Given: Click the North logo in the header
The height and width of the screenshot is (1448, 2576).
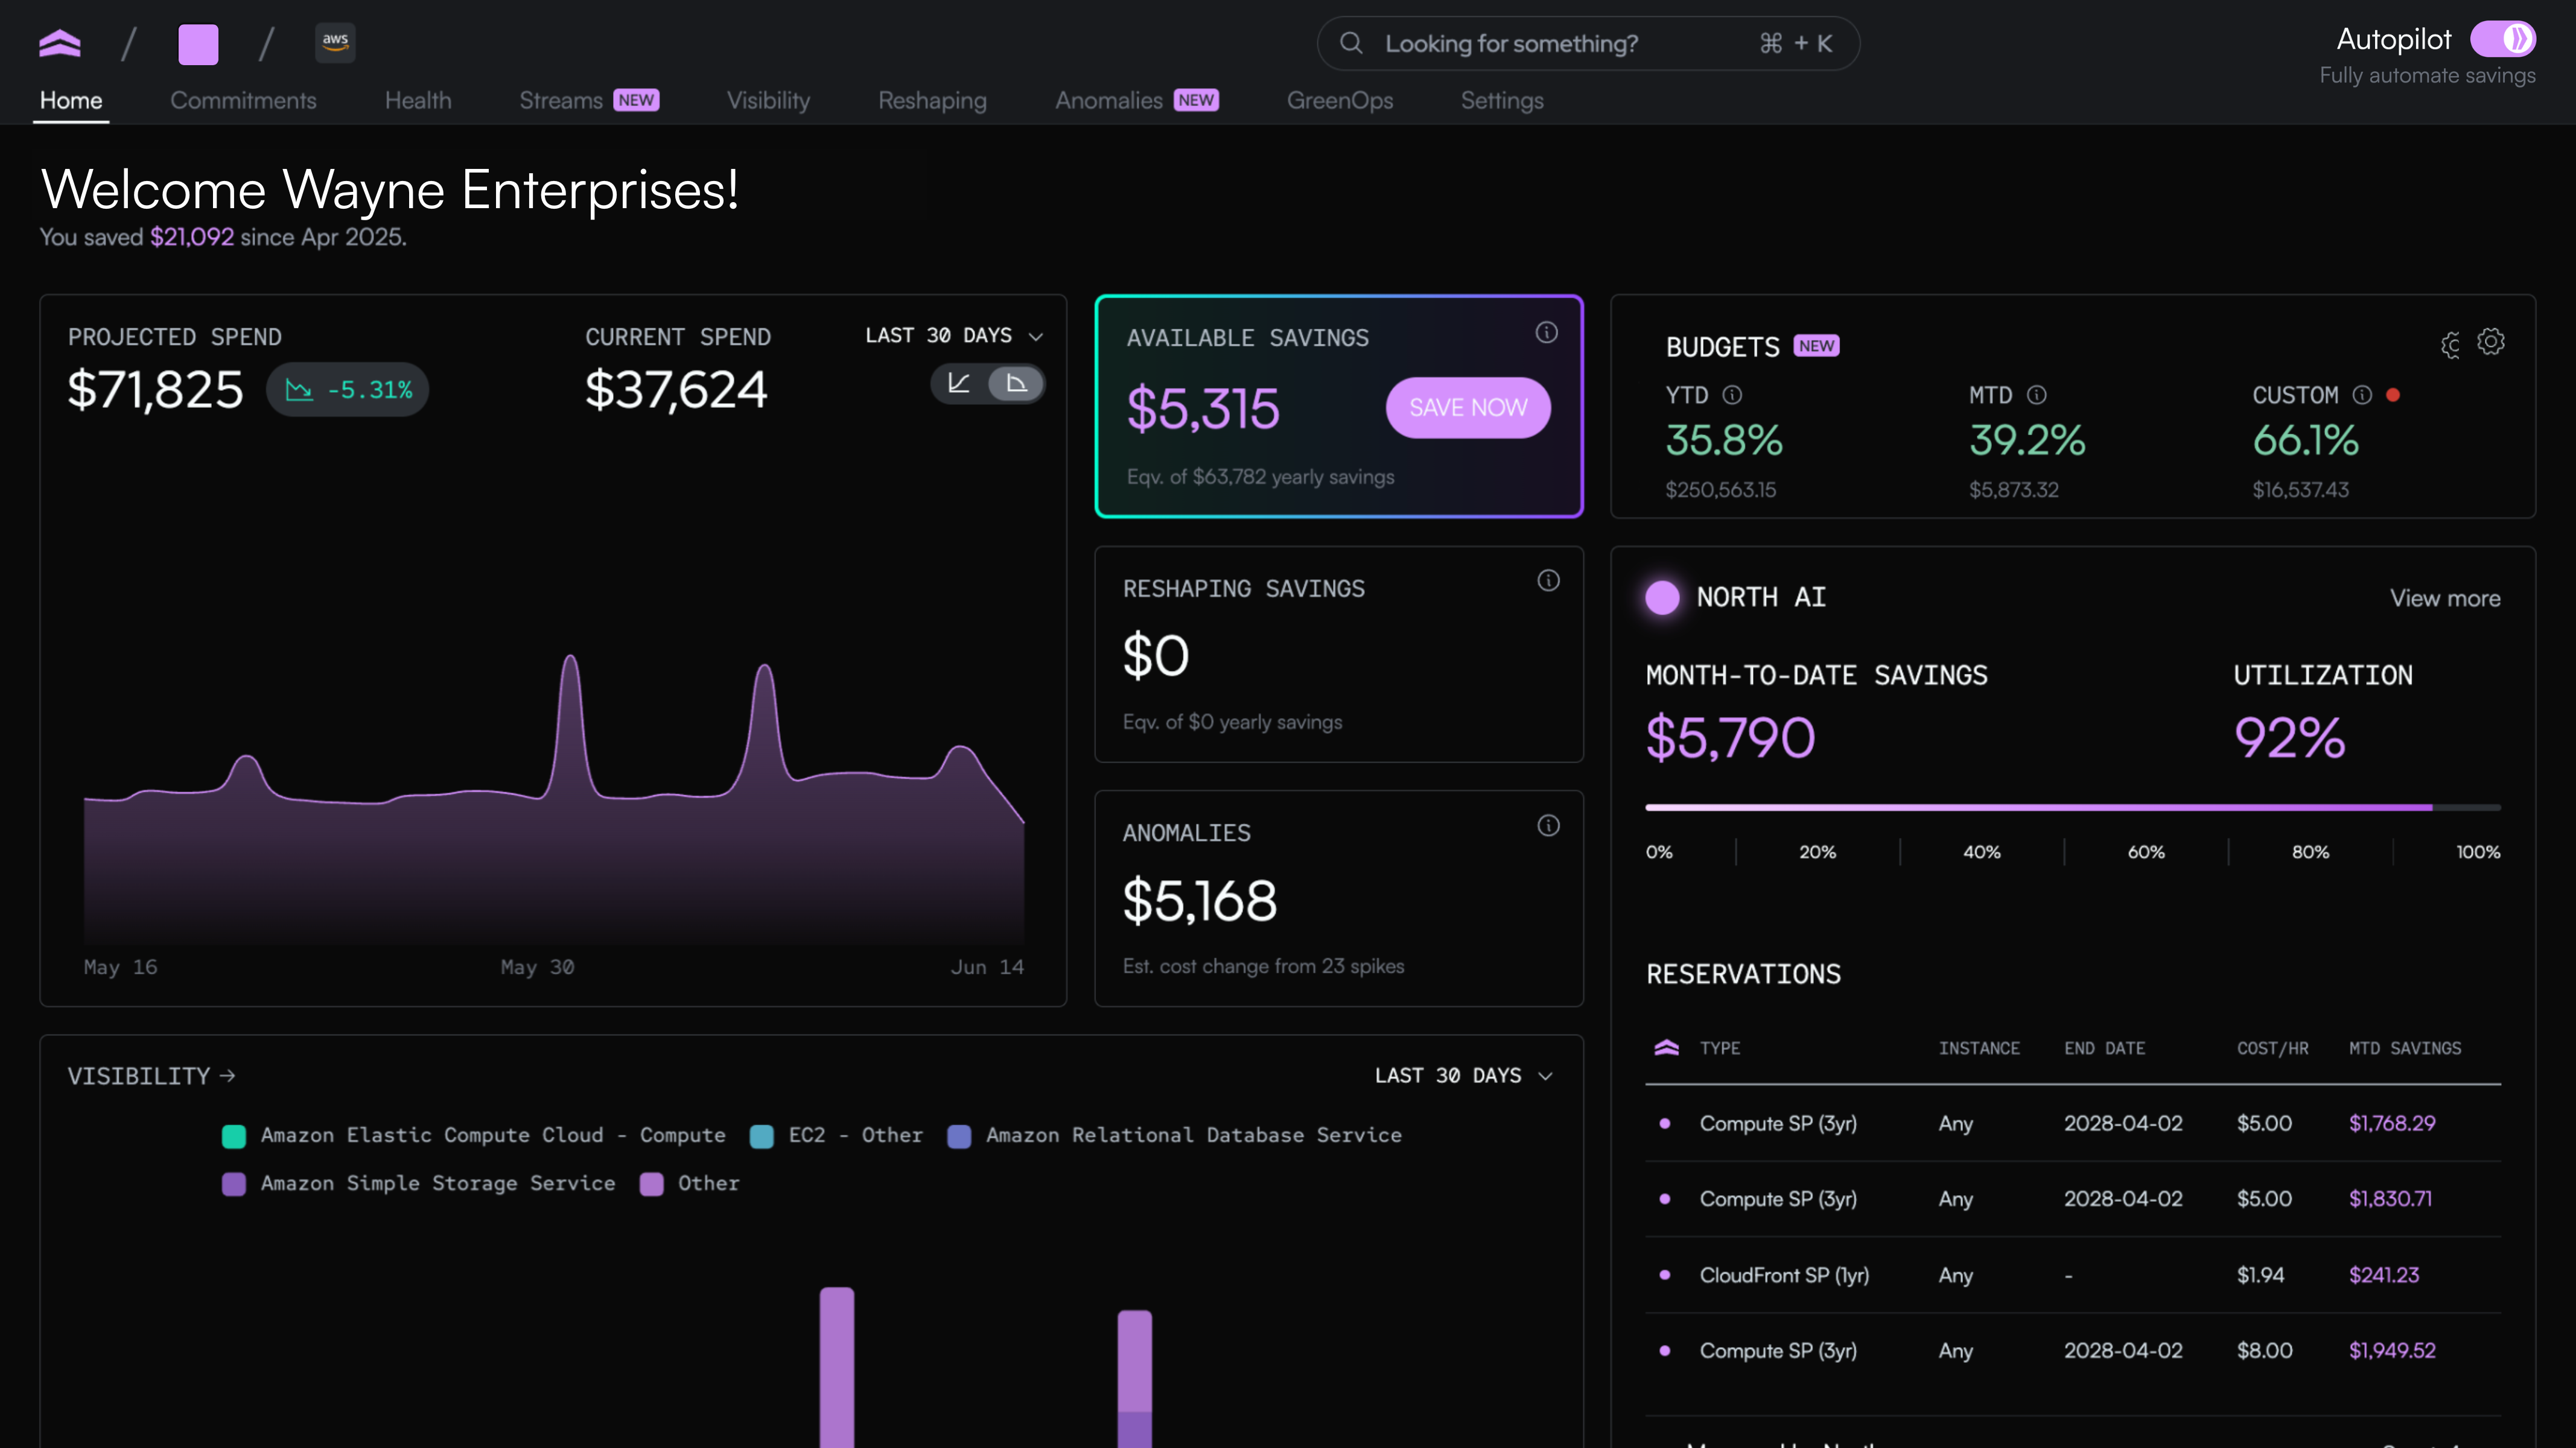Looking at the screenshot, I should point(60,44).
